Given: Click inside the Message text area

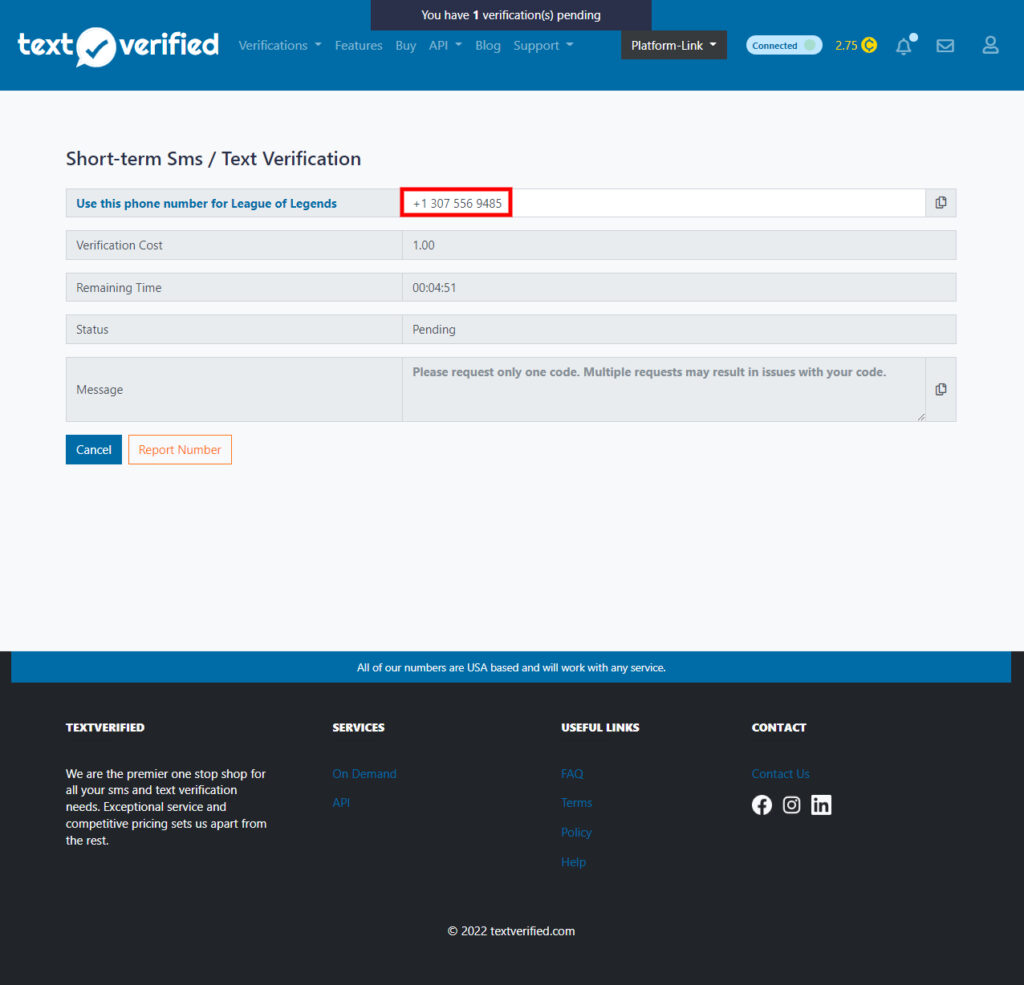Looking at the screenshot, I should point(664,389).
